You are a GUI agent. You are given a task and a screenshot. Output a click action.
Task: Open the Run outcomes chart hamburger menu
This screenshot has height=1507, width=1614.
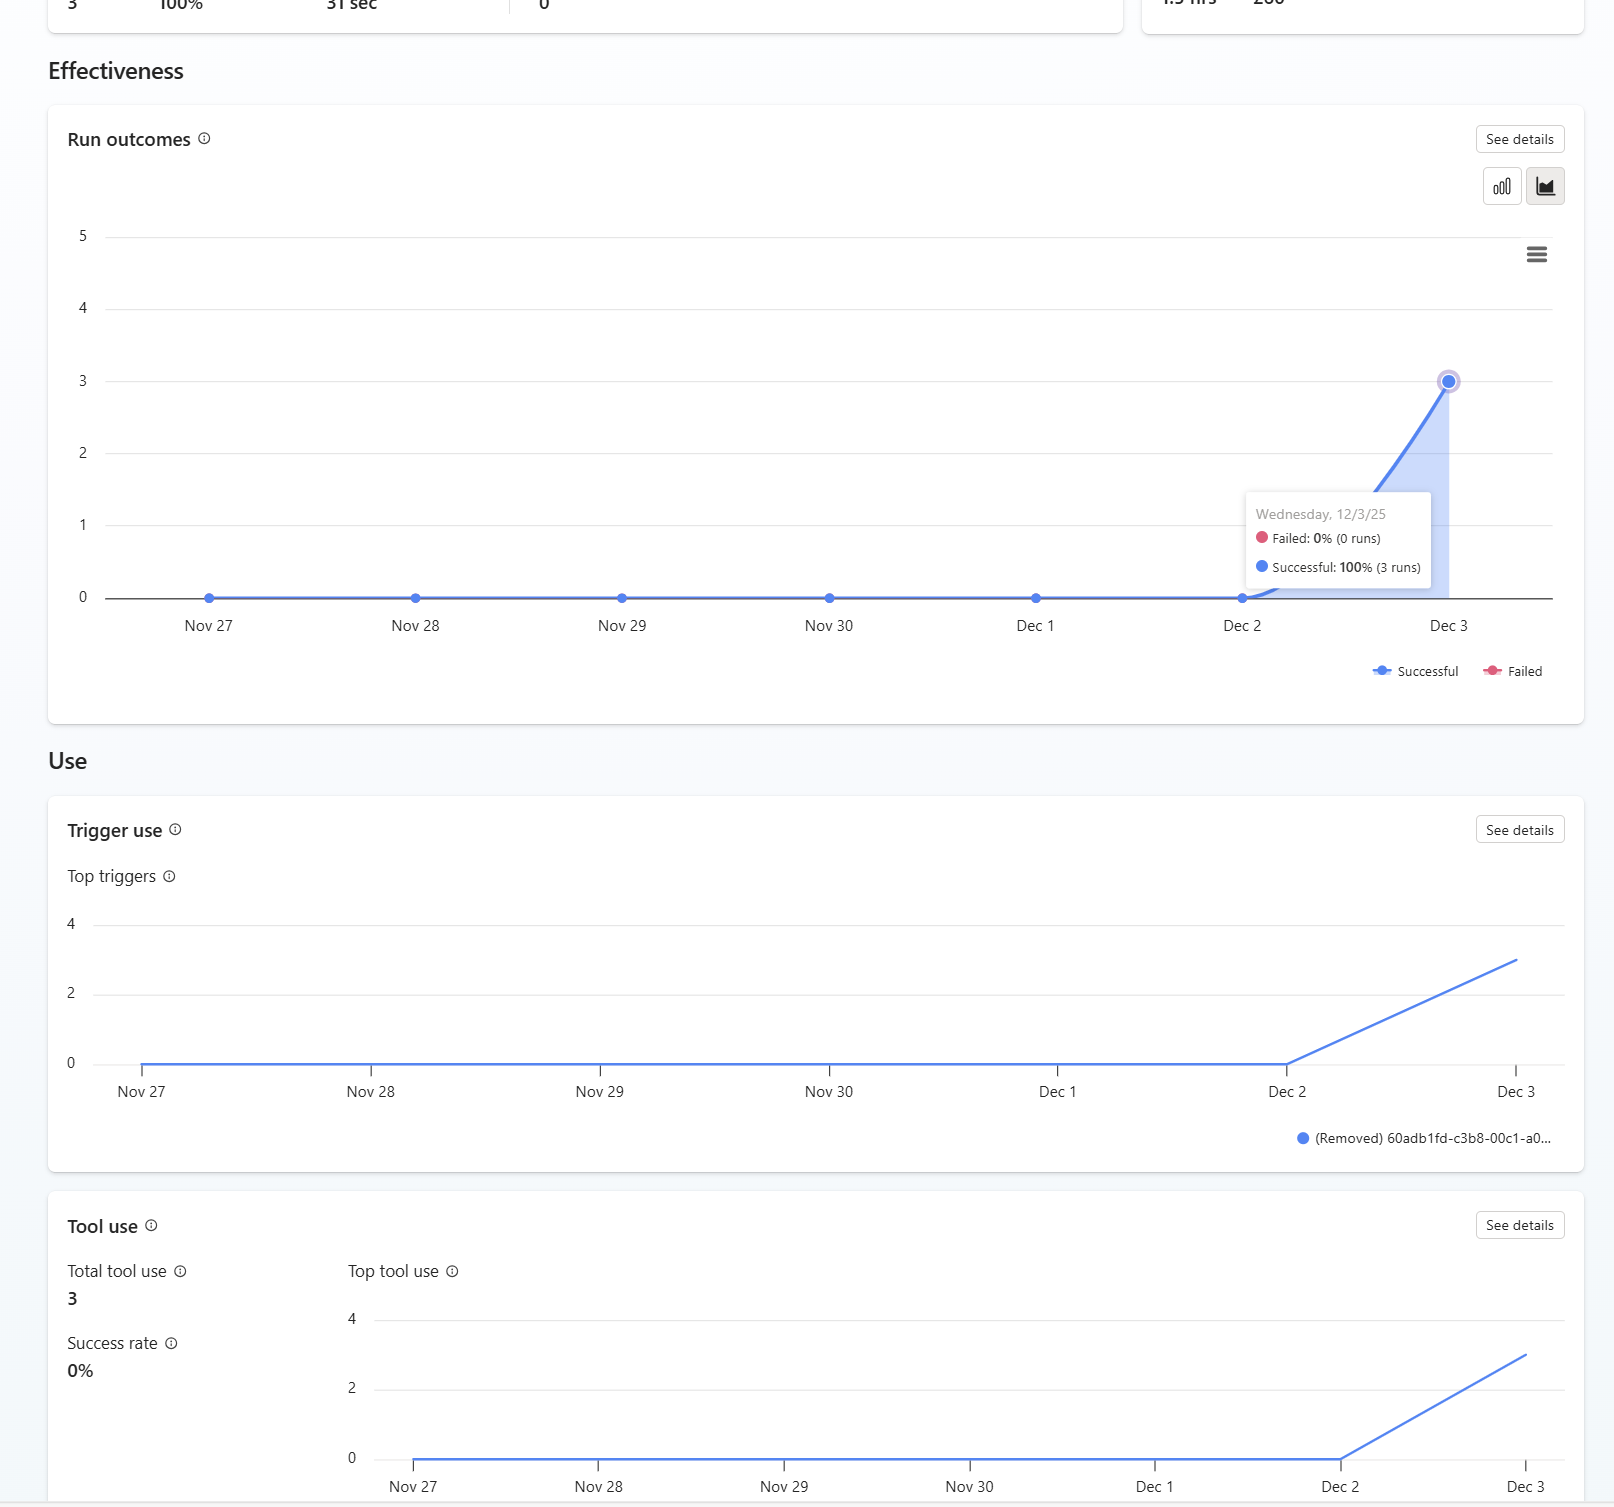click(x=1537, y=255)
